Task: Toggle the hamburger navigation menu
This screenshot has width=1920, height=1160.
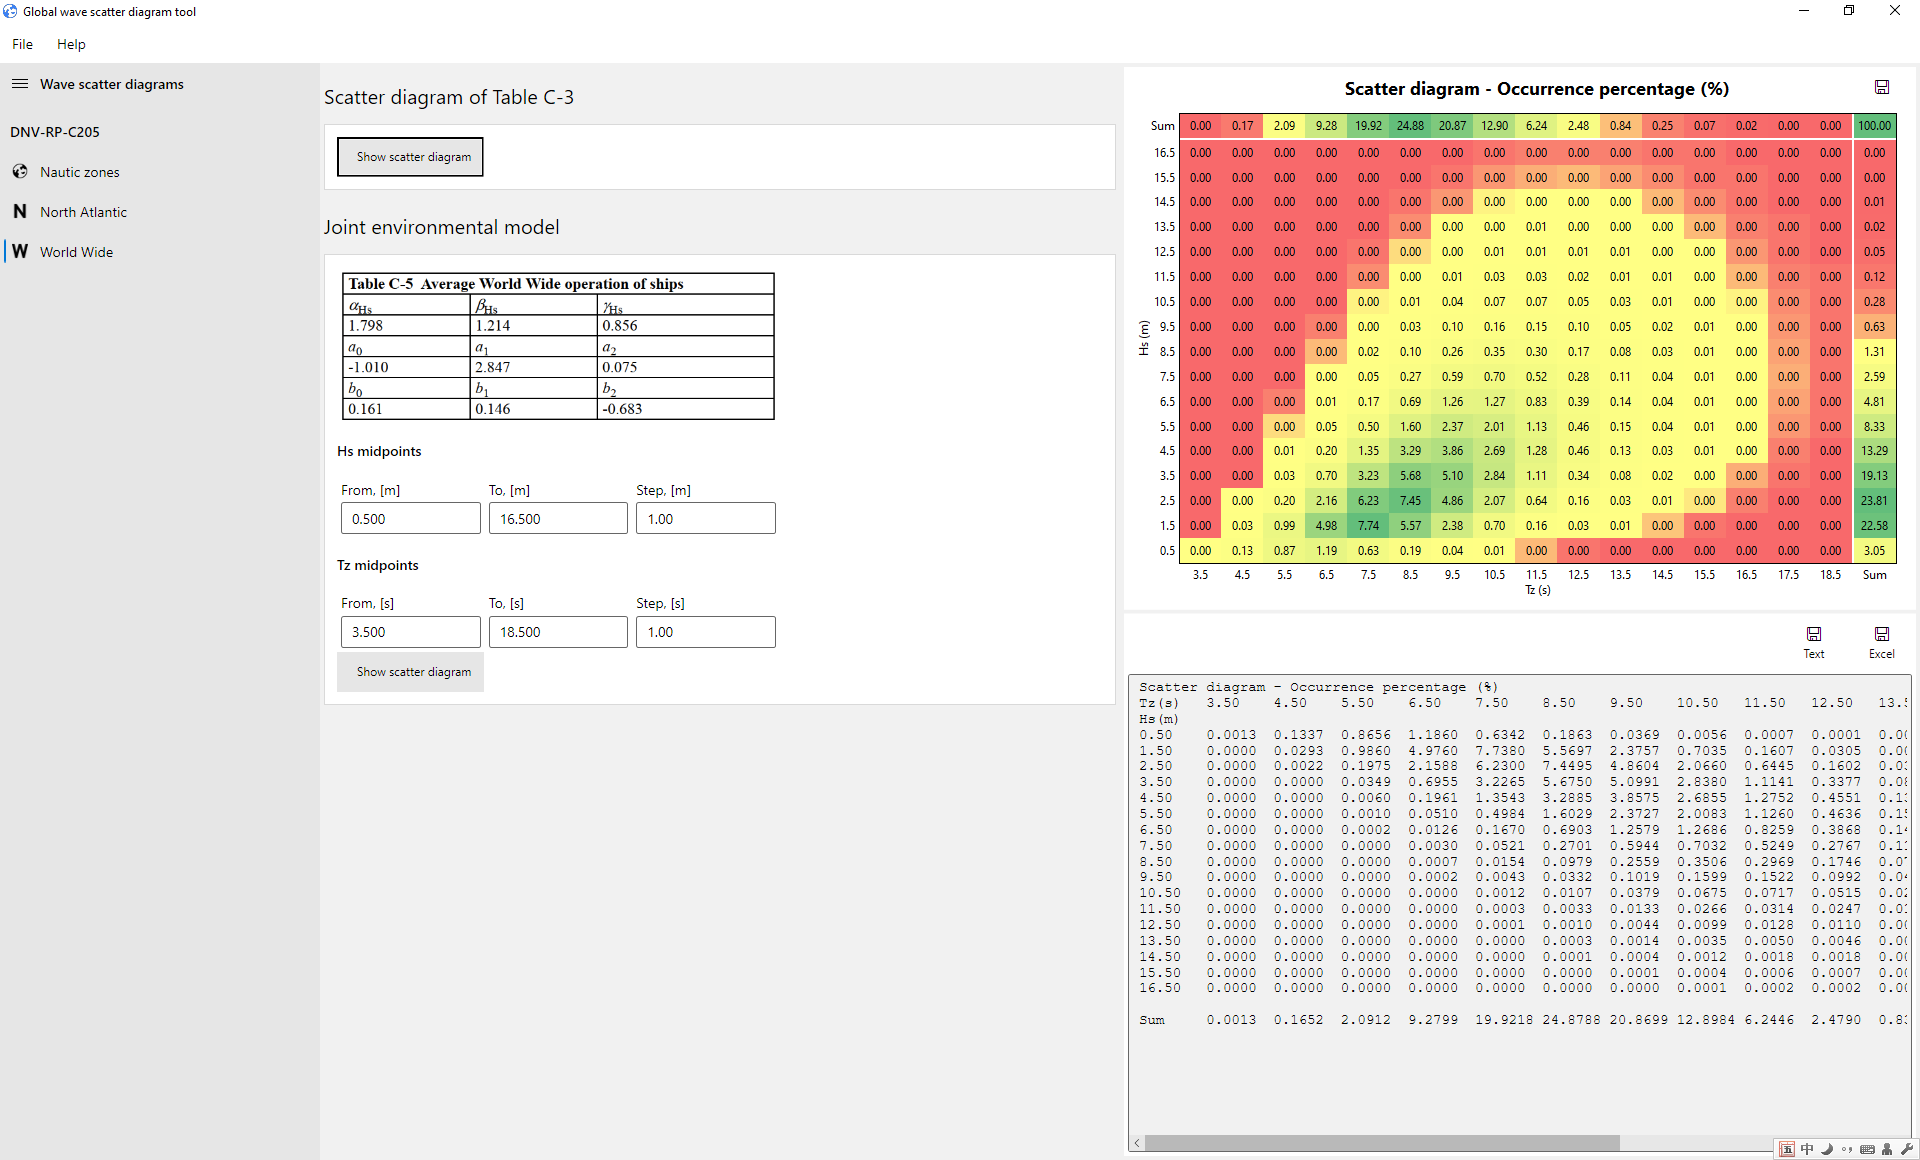Action: pos(19,84)
